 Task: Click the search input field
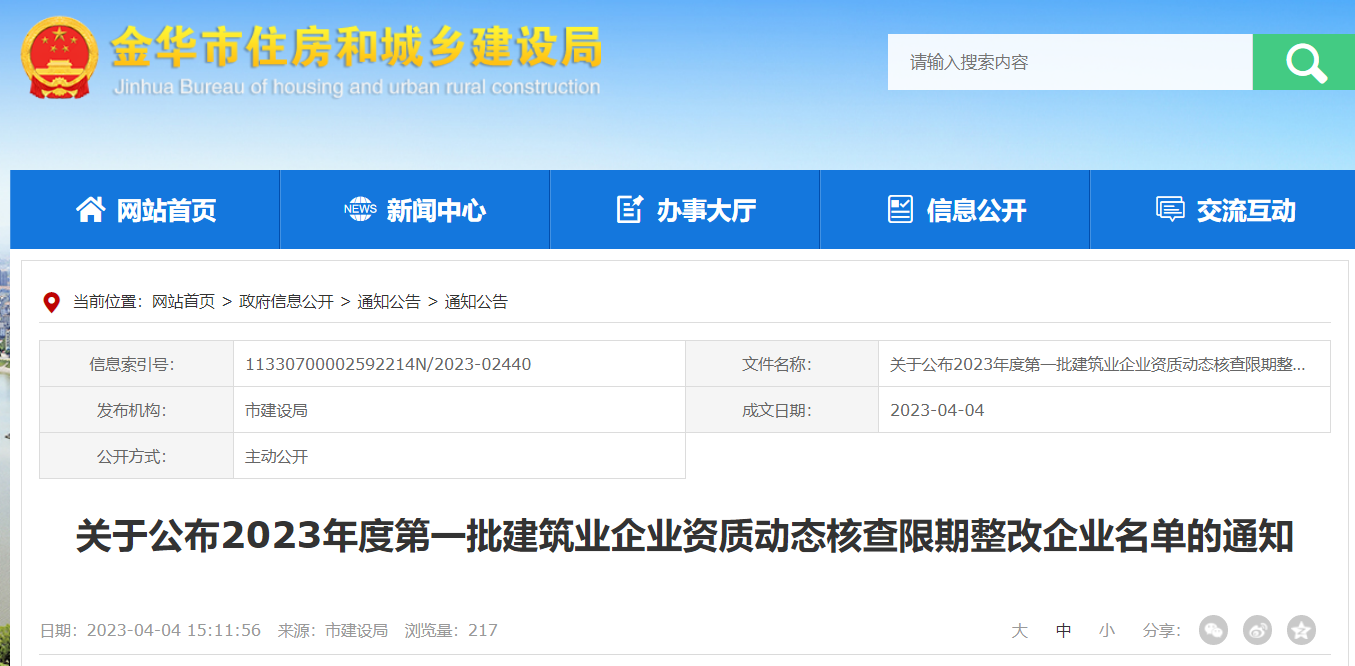click(1070, 62)
